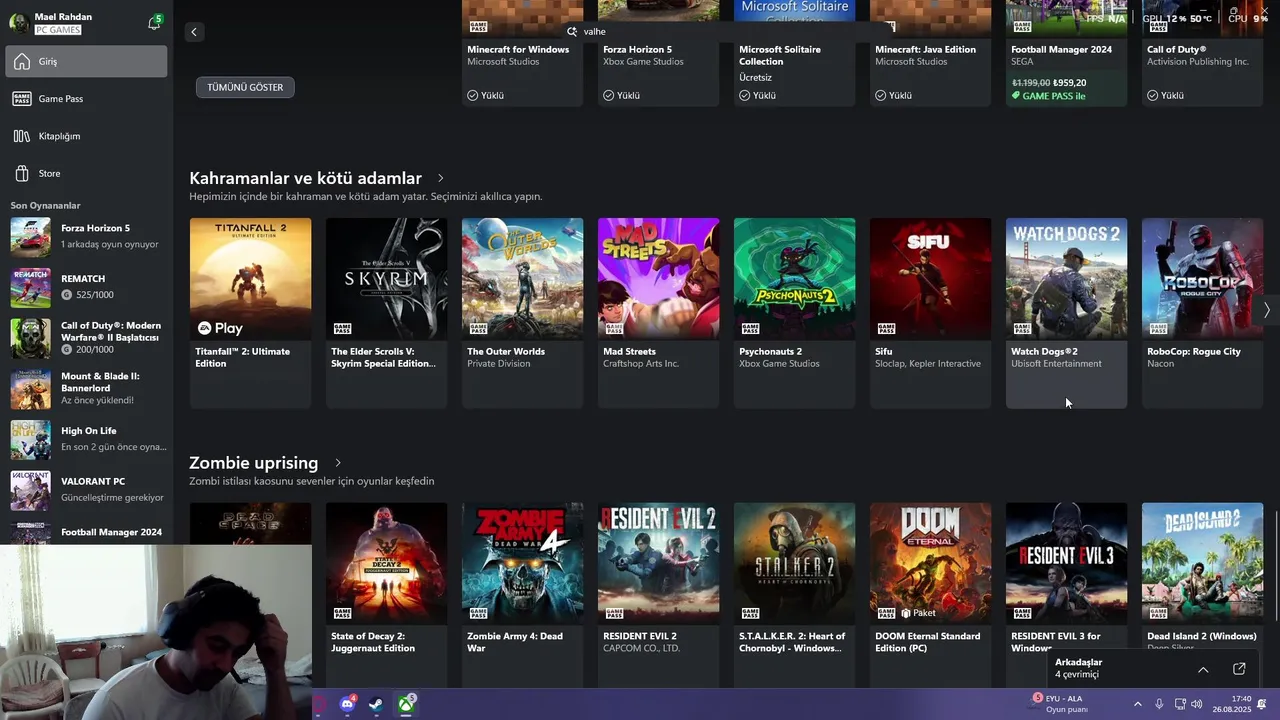Open Sifu game card
This screenshot has width=1280, height=720.
click(930, 313)
